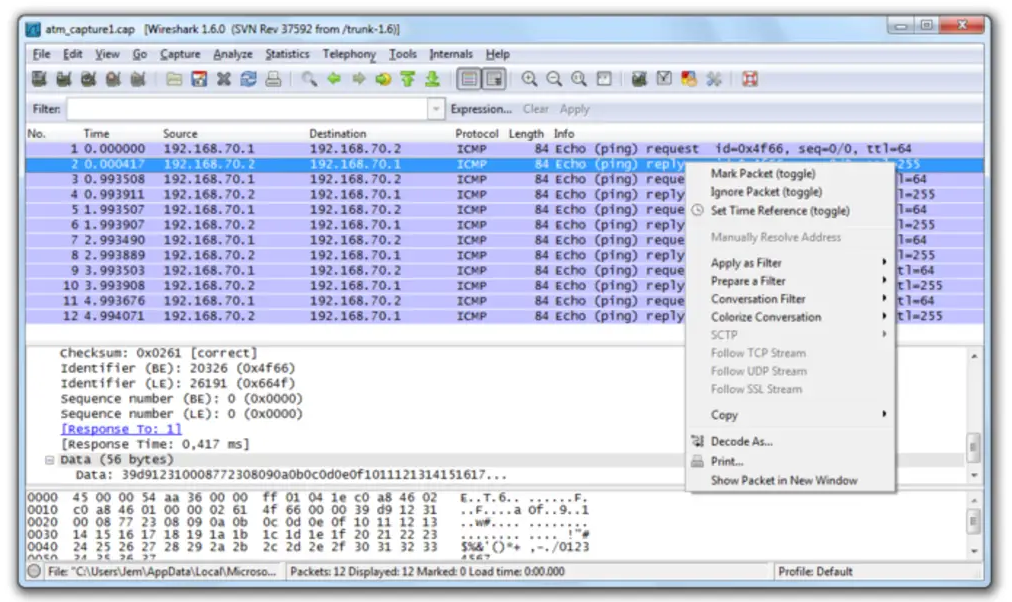The image size is (1012, 602).
Task: Open the Capture Filters dialog icon
Action: [639, 79]
